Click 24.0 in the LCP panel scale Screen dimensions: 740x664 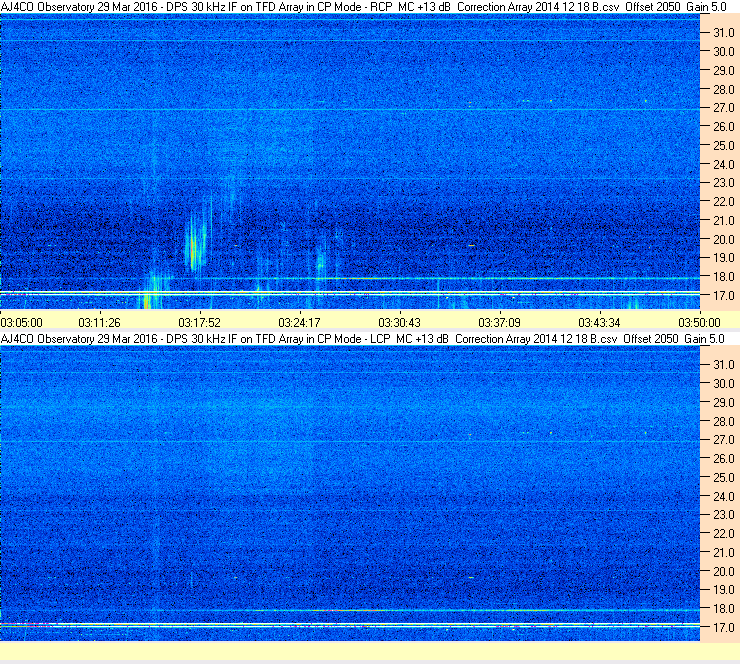click(x=724, y=496)
